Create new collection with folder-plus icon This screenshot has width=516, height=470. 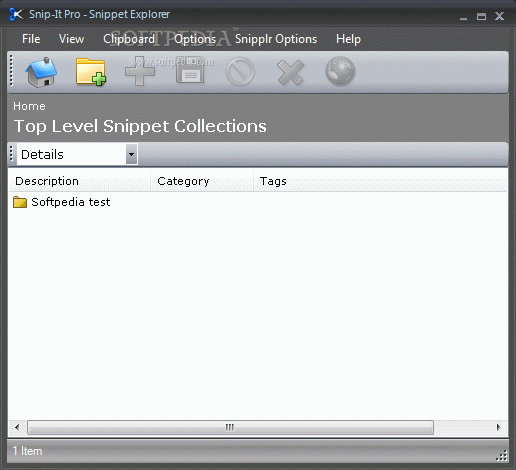(x=91, y=72)
